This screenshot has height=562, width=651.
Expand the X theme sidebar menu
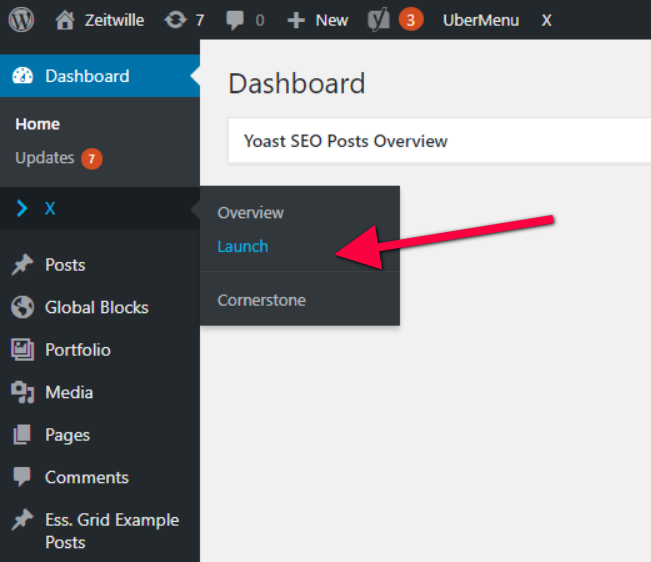click(x=50, y=208)
